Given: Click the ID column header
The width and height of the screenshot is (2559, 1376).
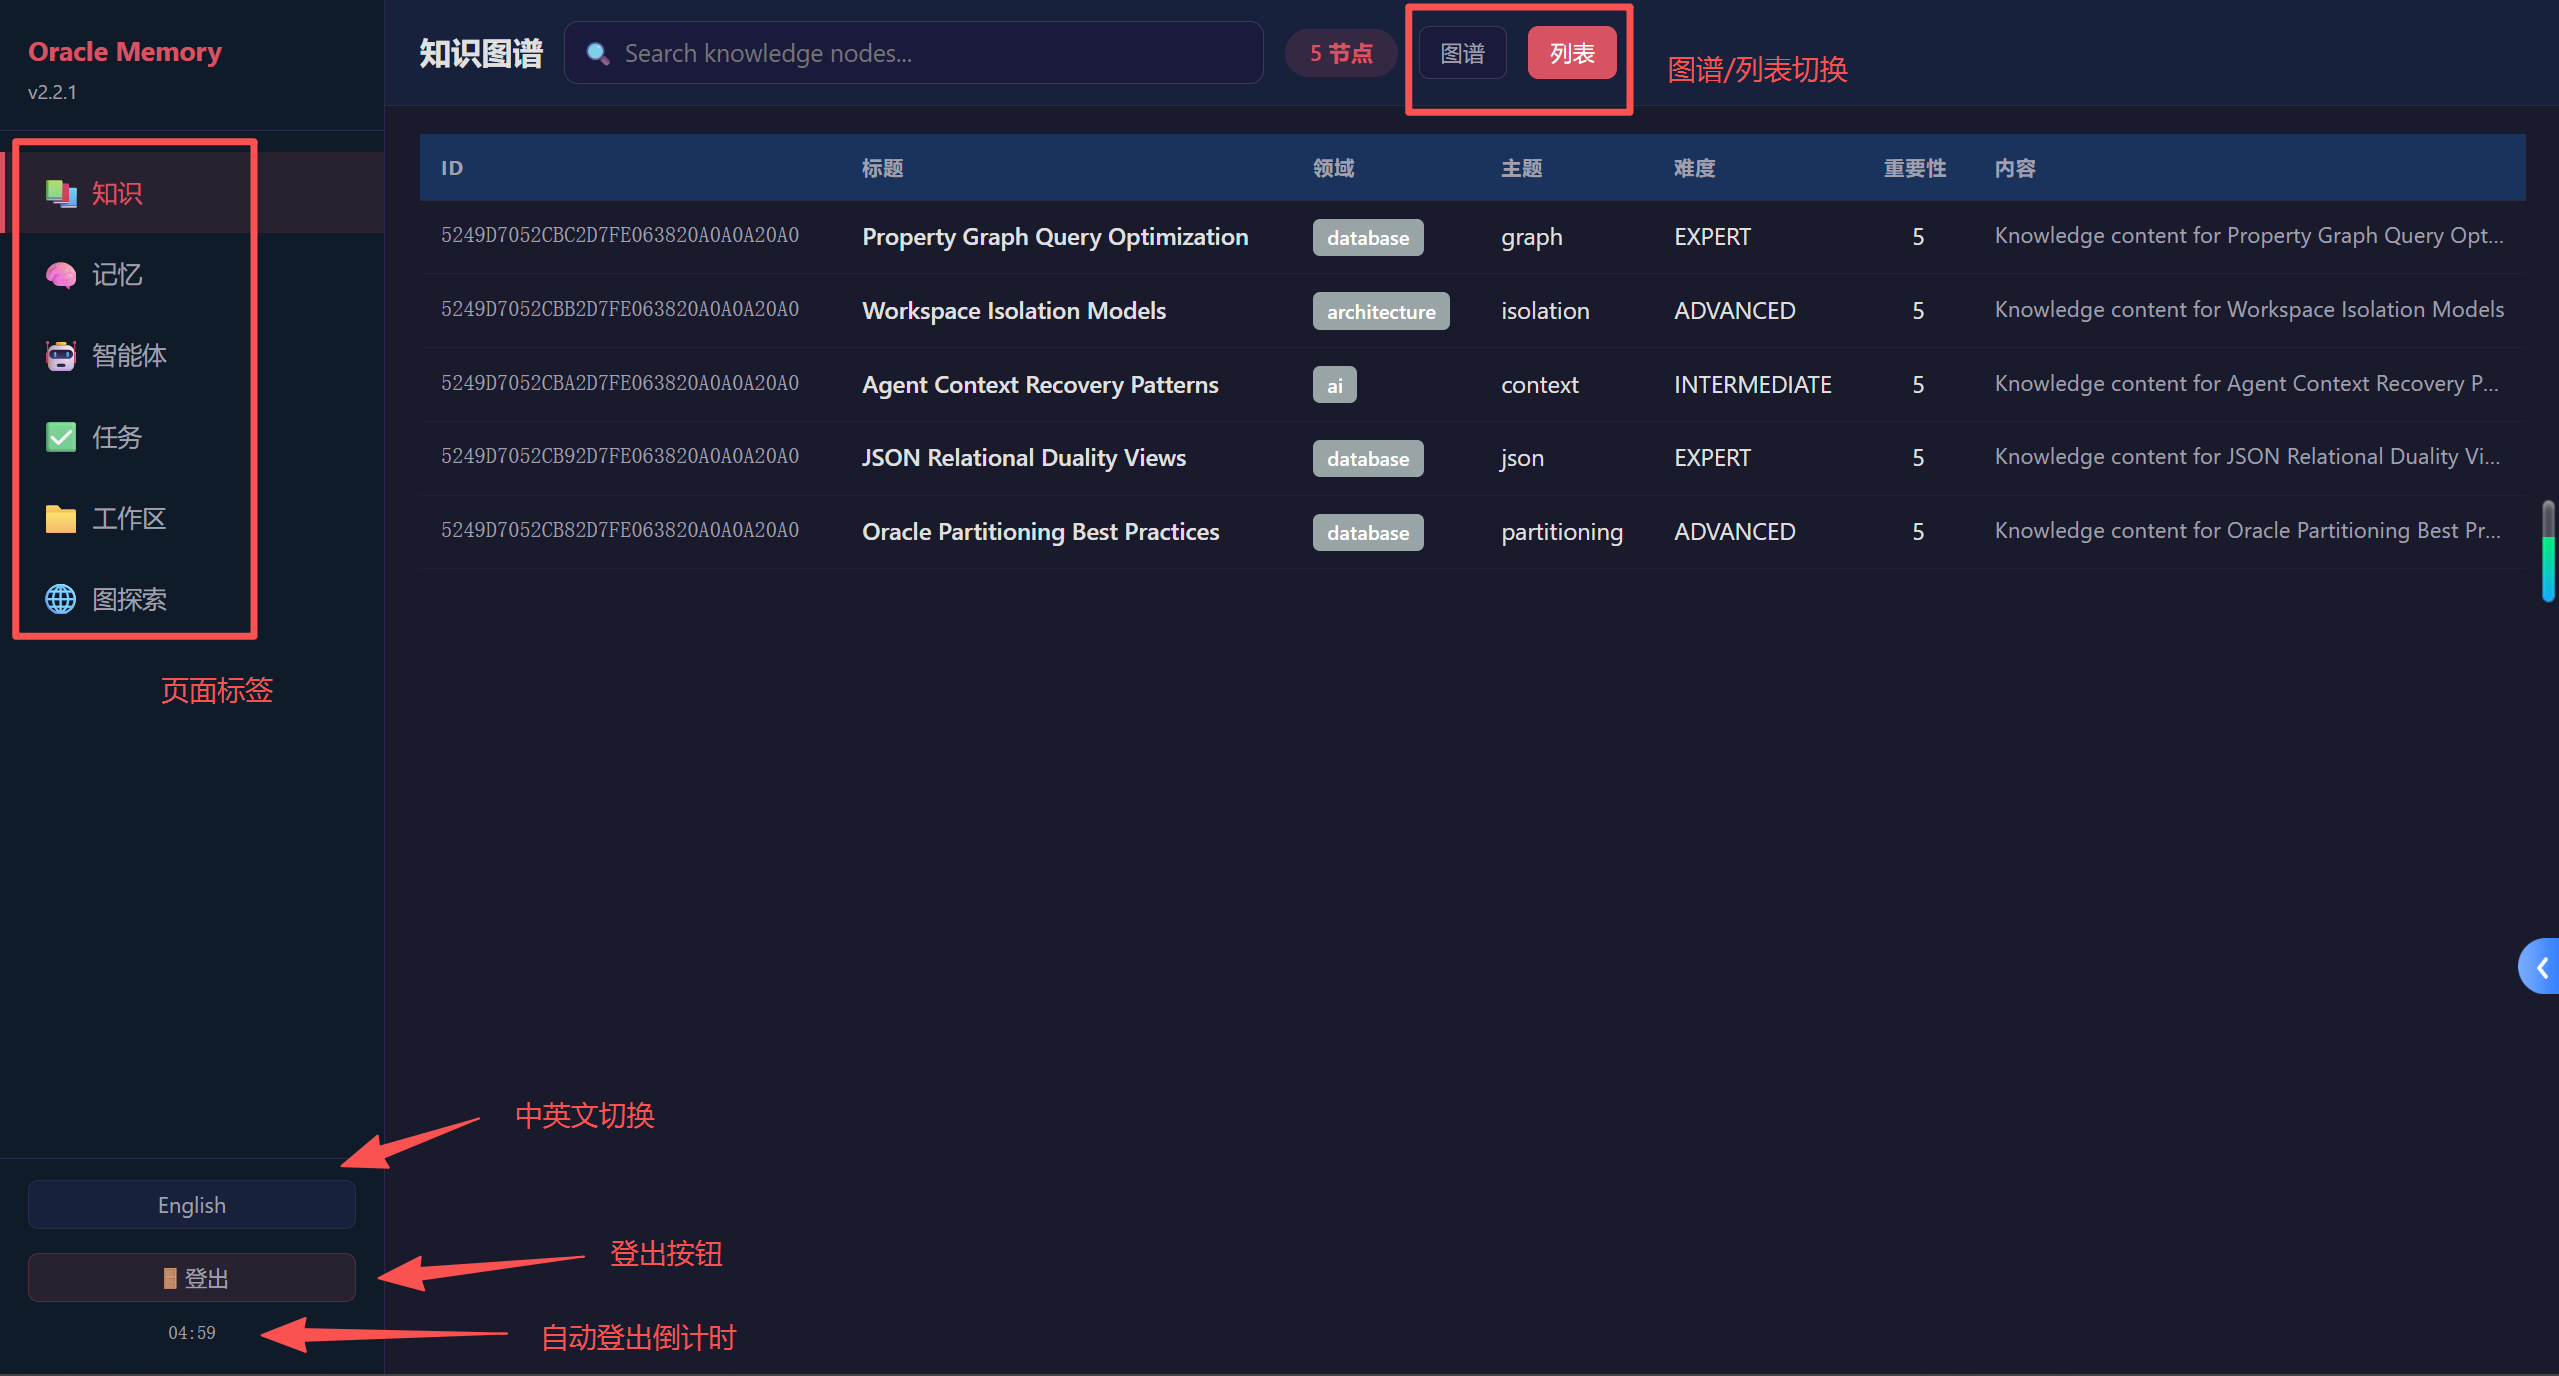Looking at the screenshot, I should point(452,168).
